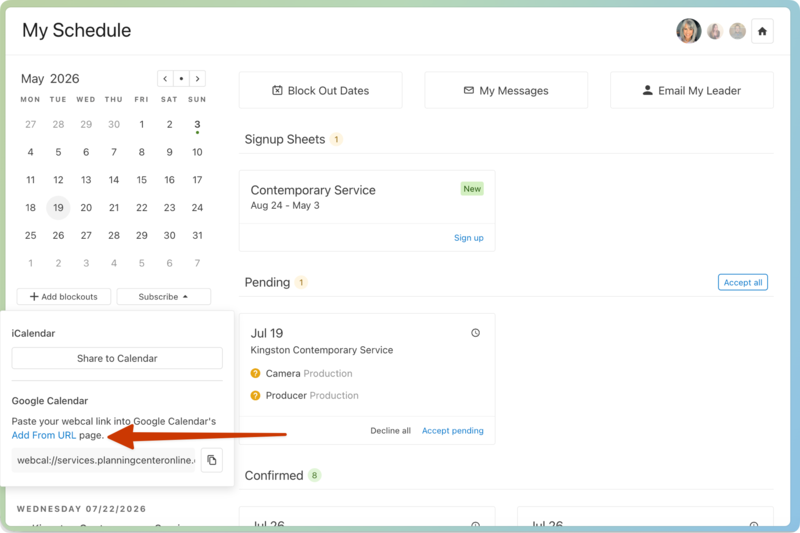
Task: Open Block Out Dates
Action: pos(320,90)
